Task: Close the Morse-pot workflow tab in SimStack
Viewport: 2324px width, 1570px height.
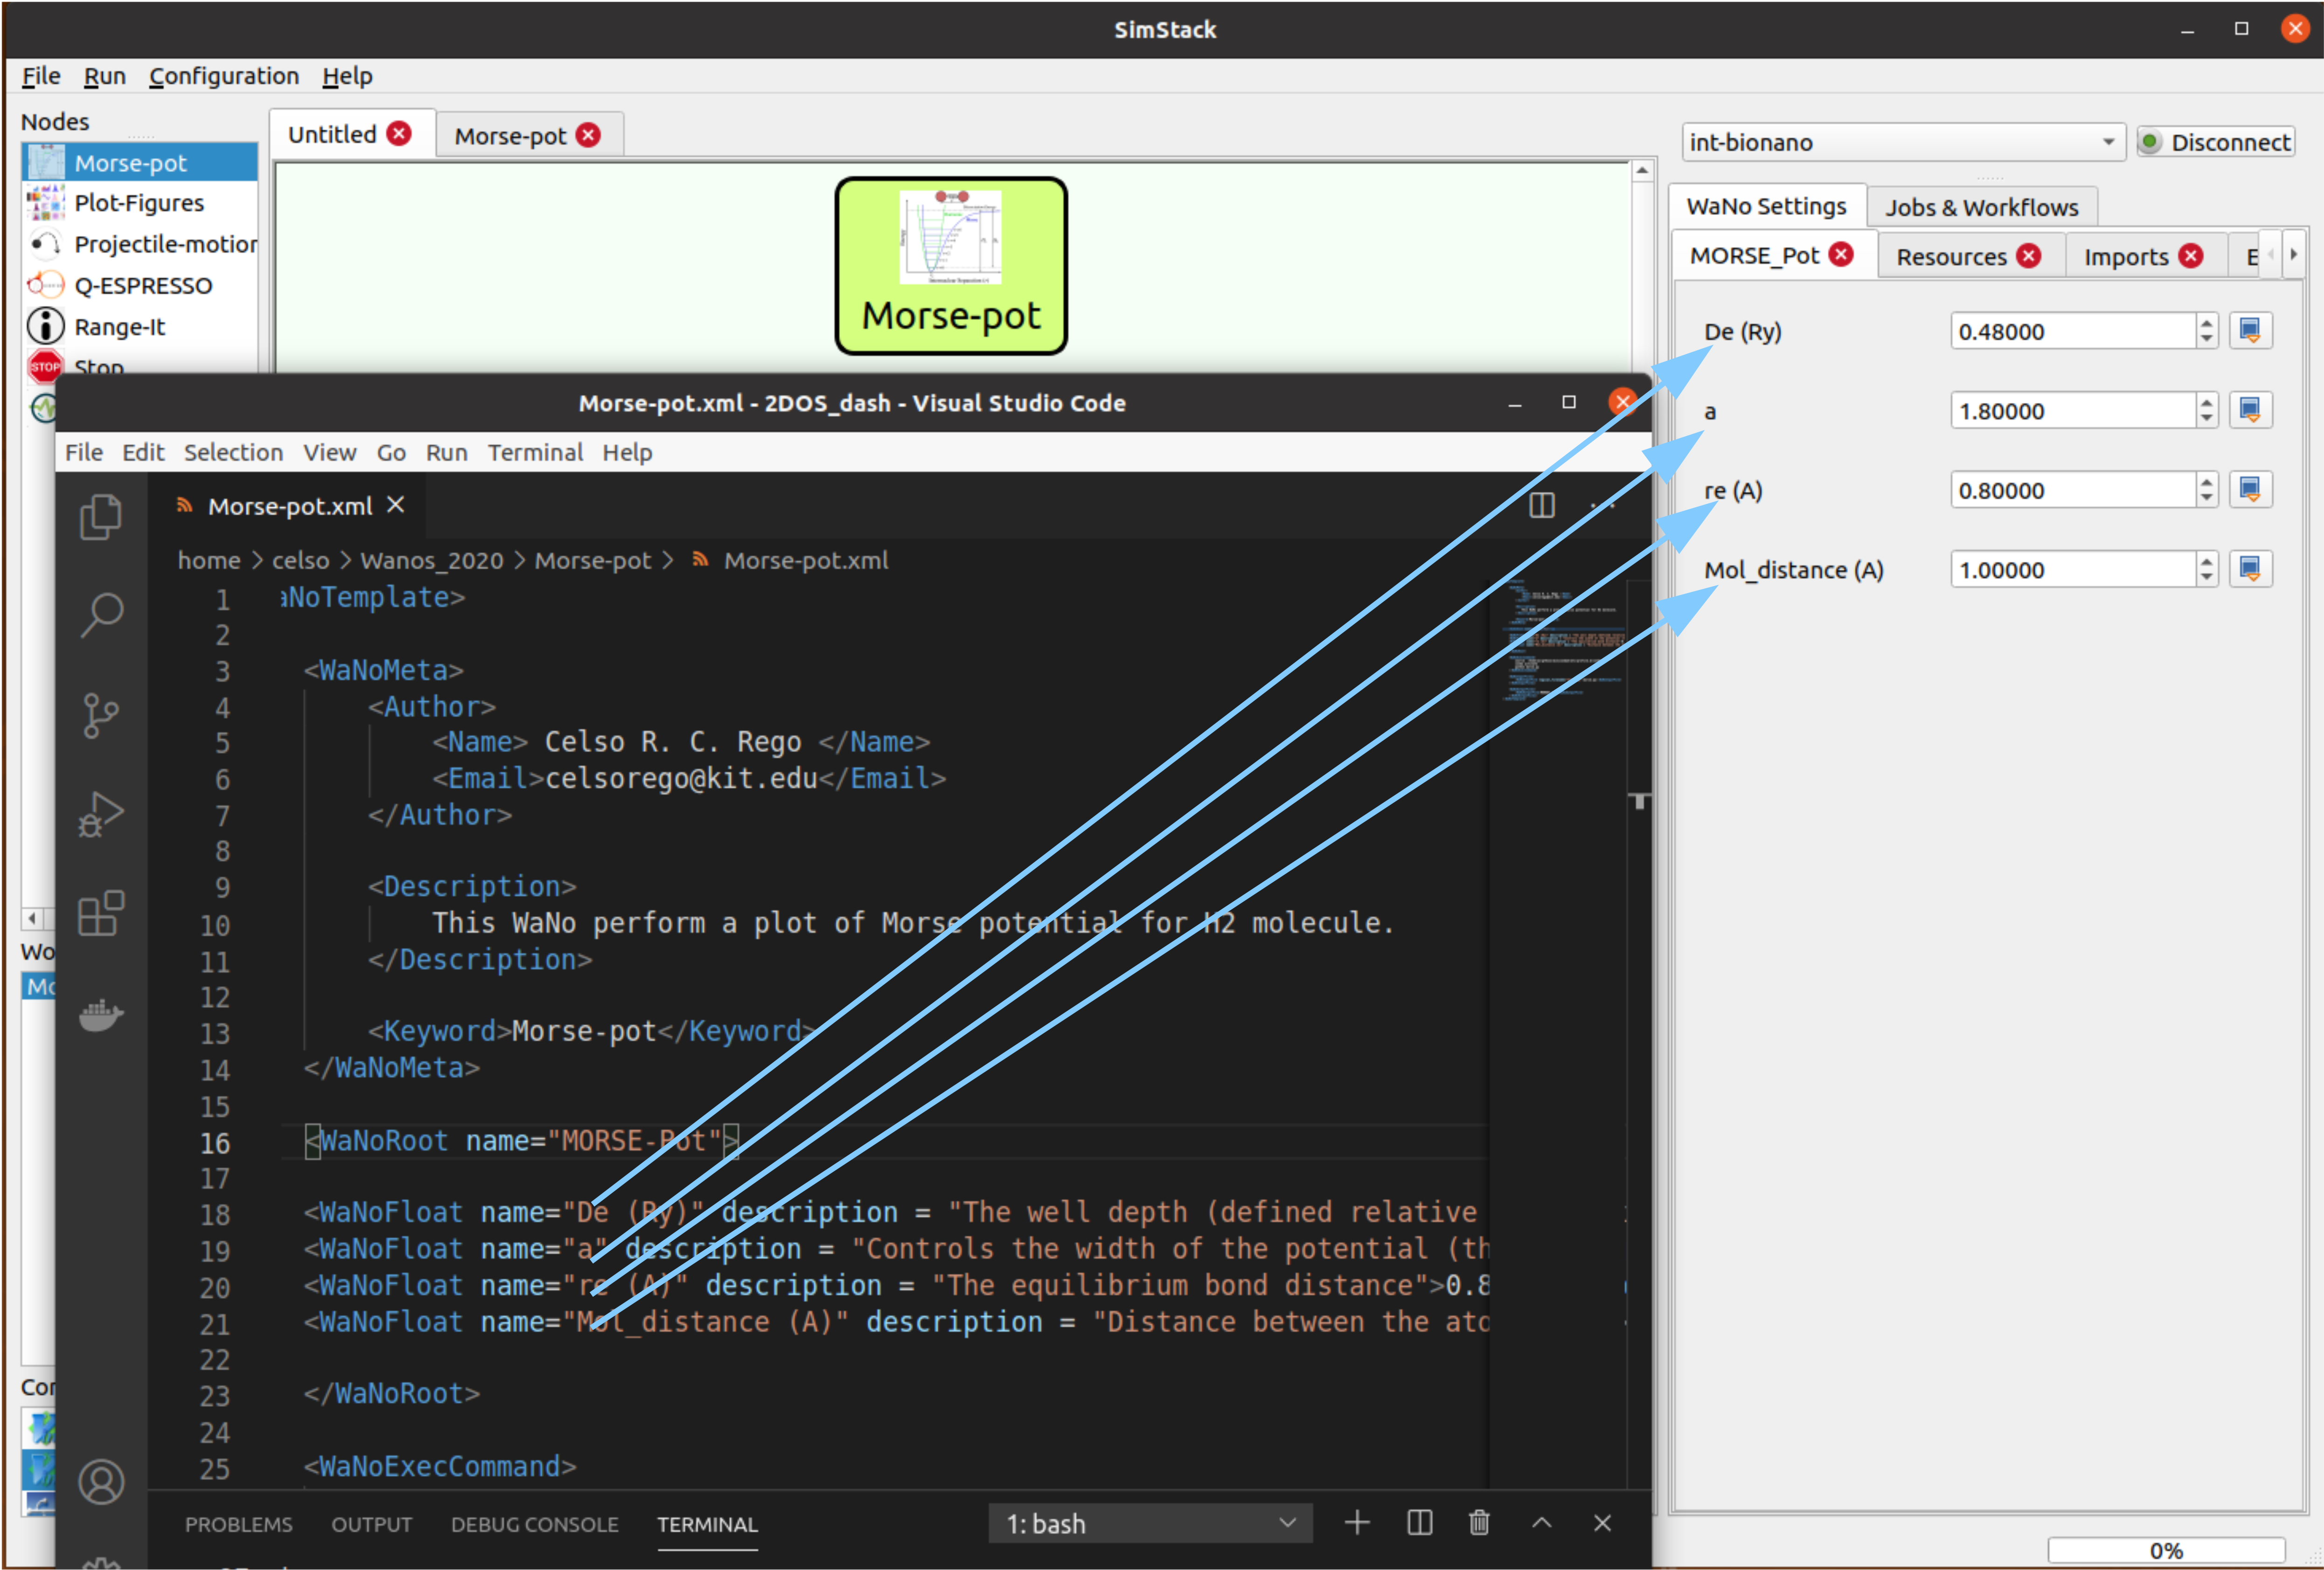Action: tap(589, 135)
